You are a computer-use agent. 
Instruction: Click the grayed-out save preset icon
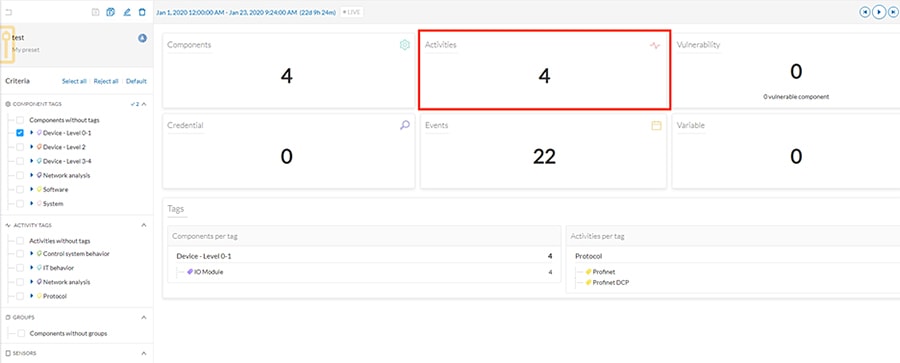(96, 11)
